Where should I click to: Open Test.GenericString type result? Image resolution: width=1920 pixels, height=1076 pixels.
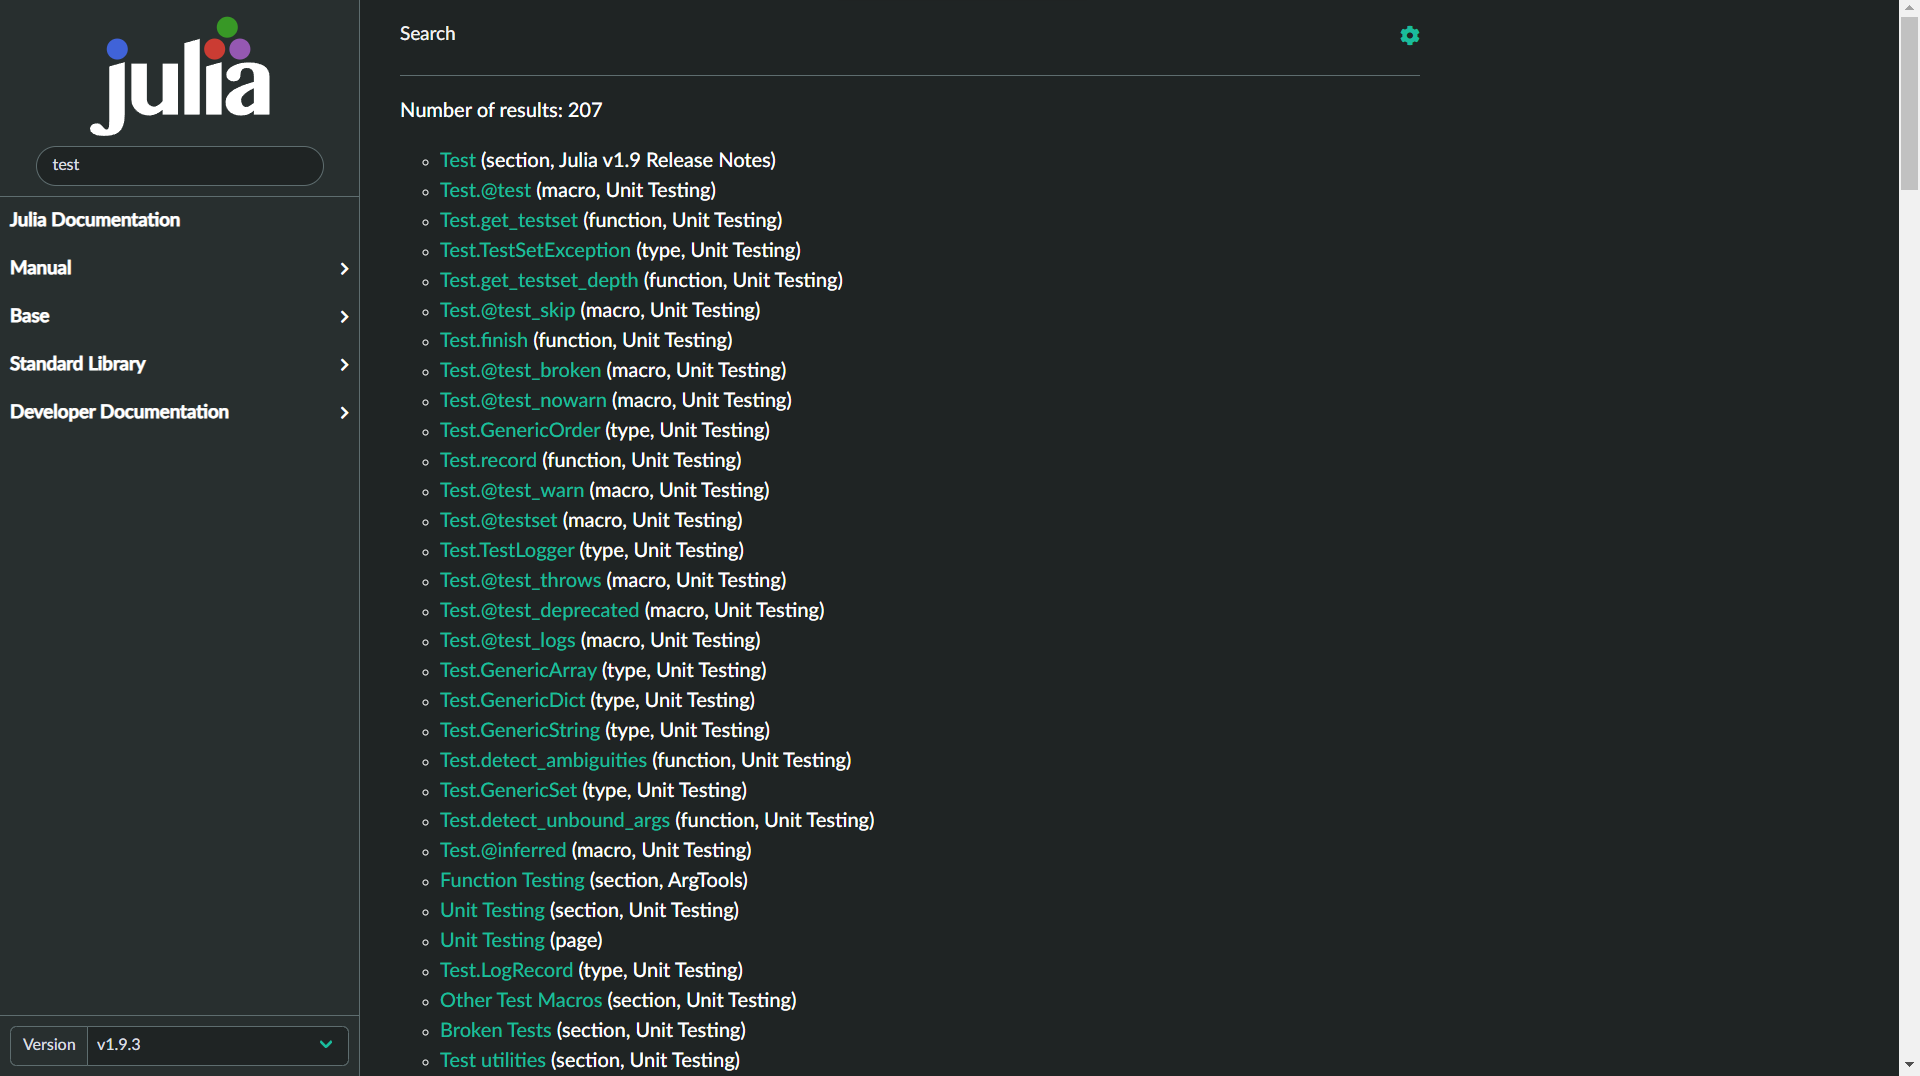pyautogui.click(x=520, y=731)
